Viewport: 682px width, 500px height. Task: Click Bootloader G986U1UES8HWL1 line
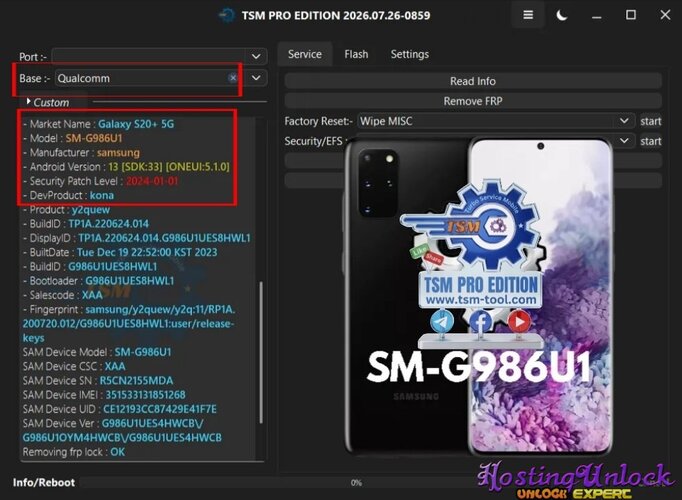click(x=98, y=281)
